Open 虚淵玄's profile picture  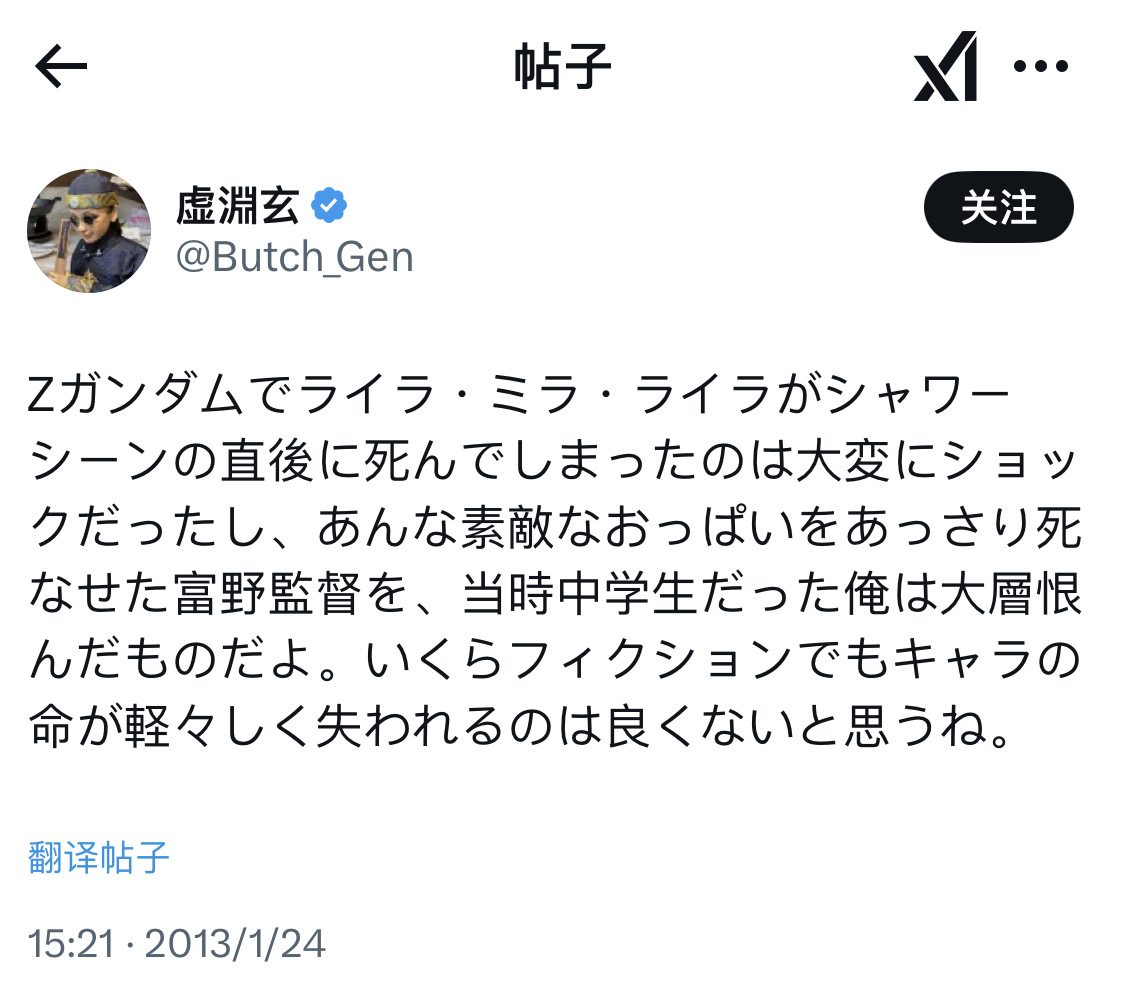(x=88, y=231)
